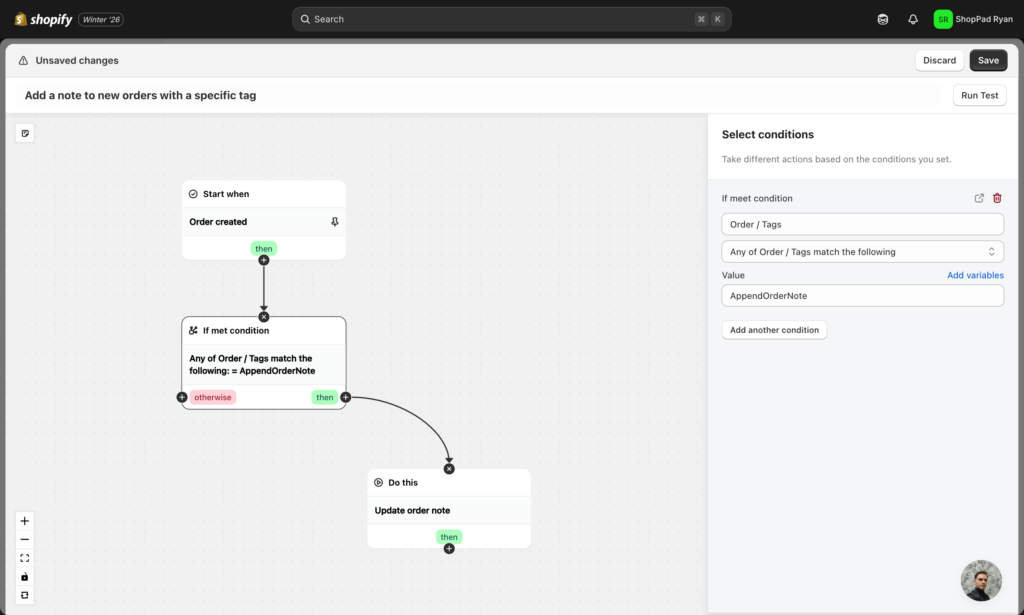The image size is (1024, 615).
Task: Zoom out of the workflow canvas
Action: [x=24, y=539]
